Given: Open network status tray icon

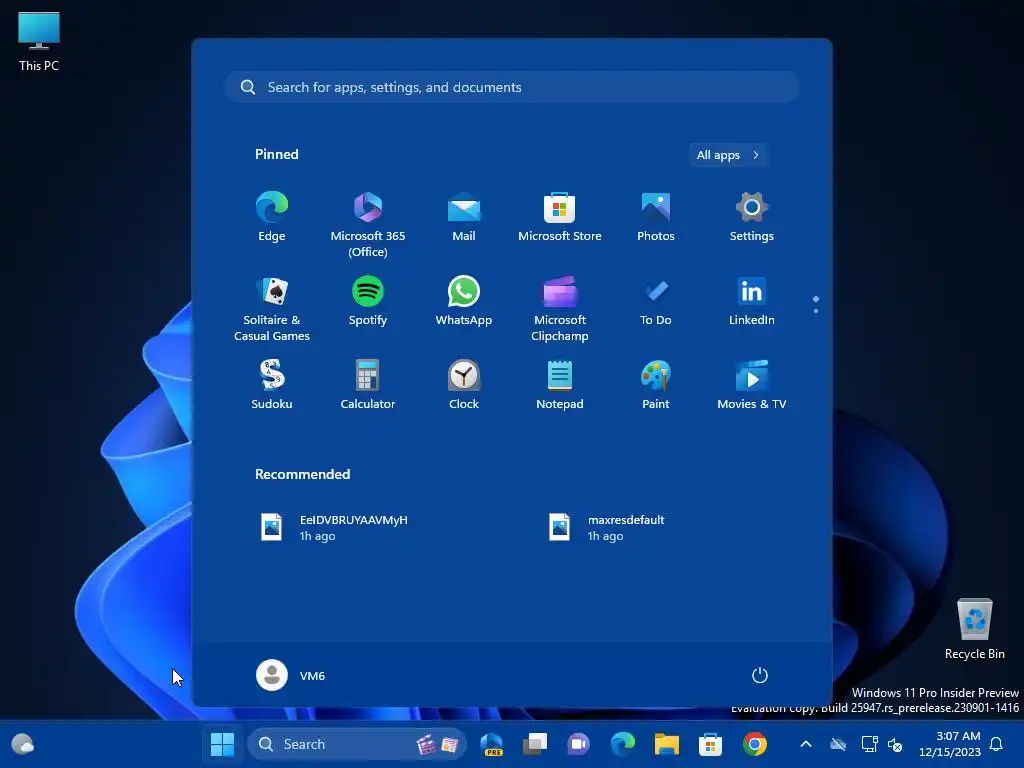Looking at the screenshot, I should 869,744.
